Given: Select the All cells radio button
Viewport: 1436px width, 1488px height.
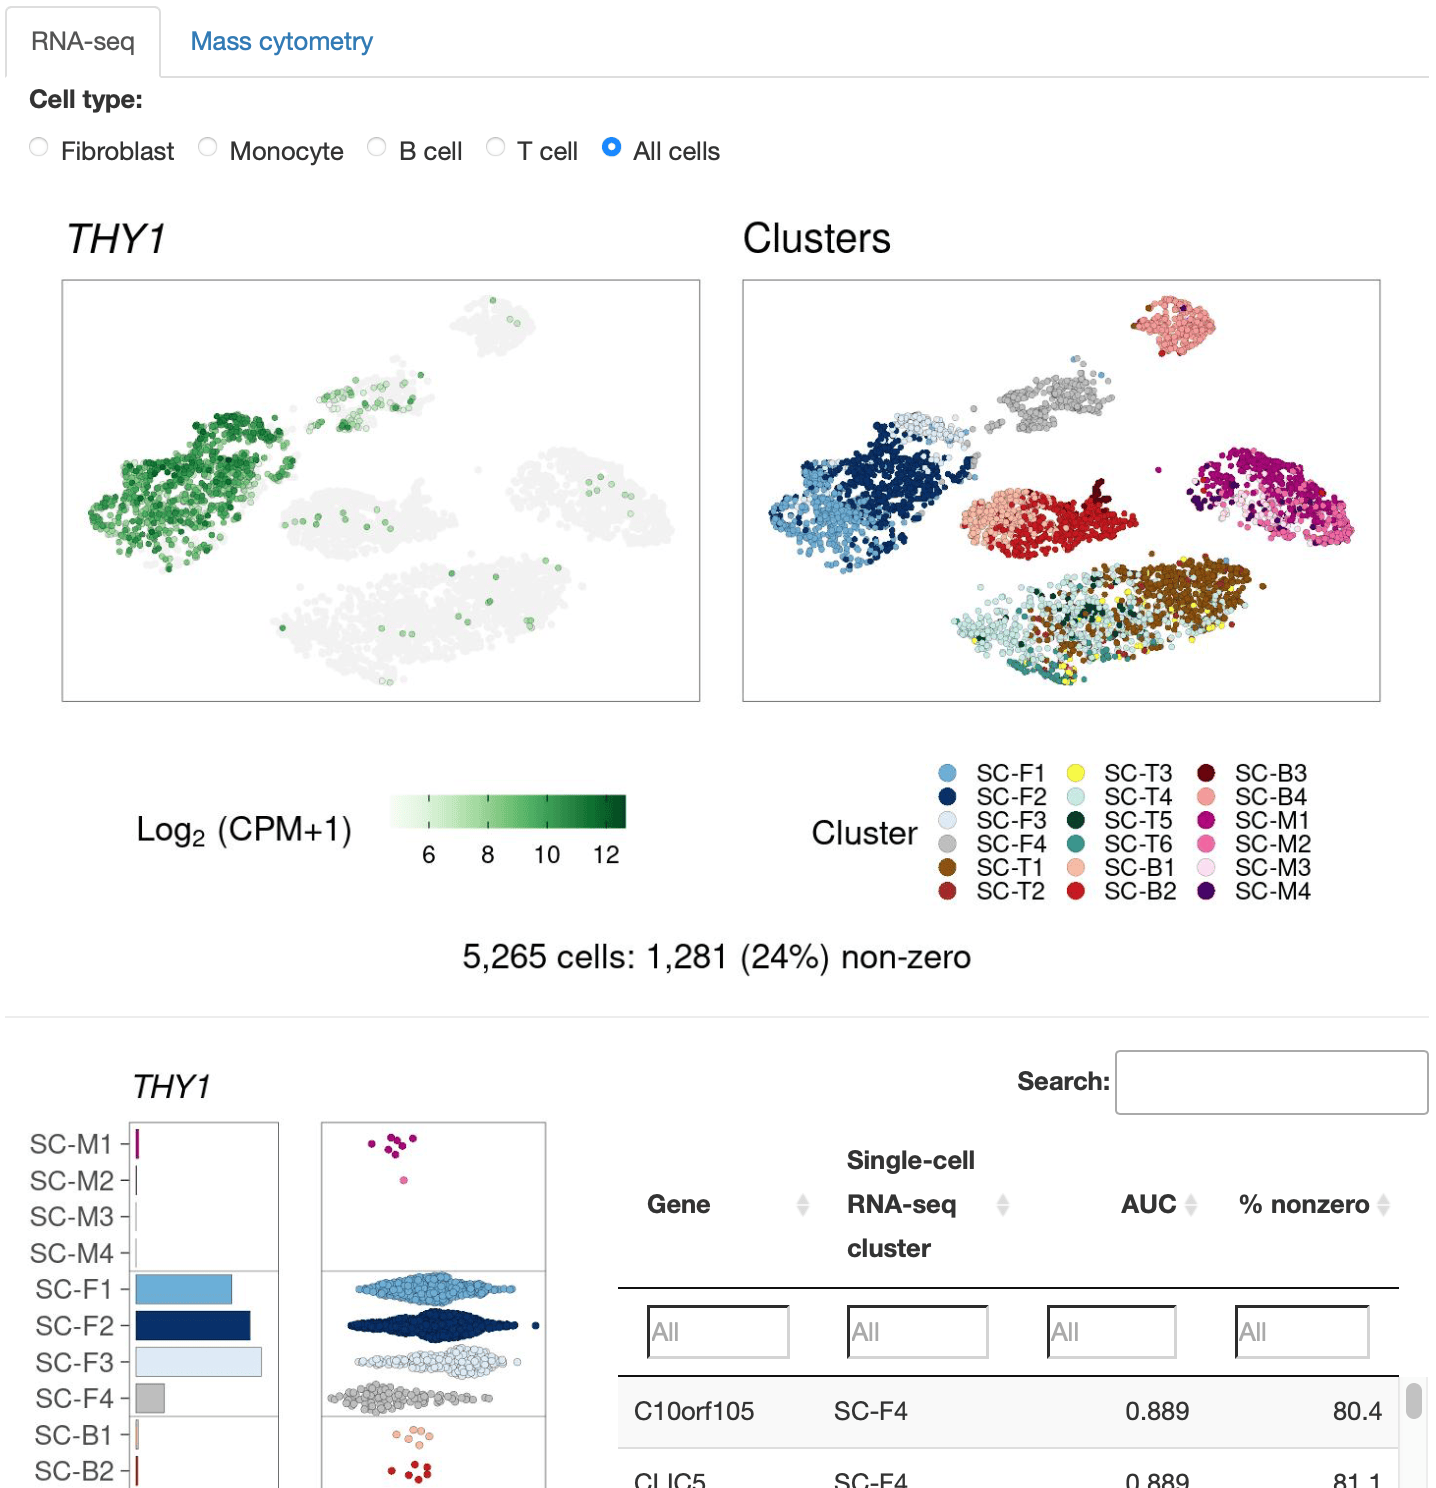Looking at the screenshot, I should click(x=611, y=147).
